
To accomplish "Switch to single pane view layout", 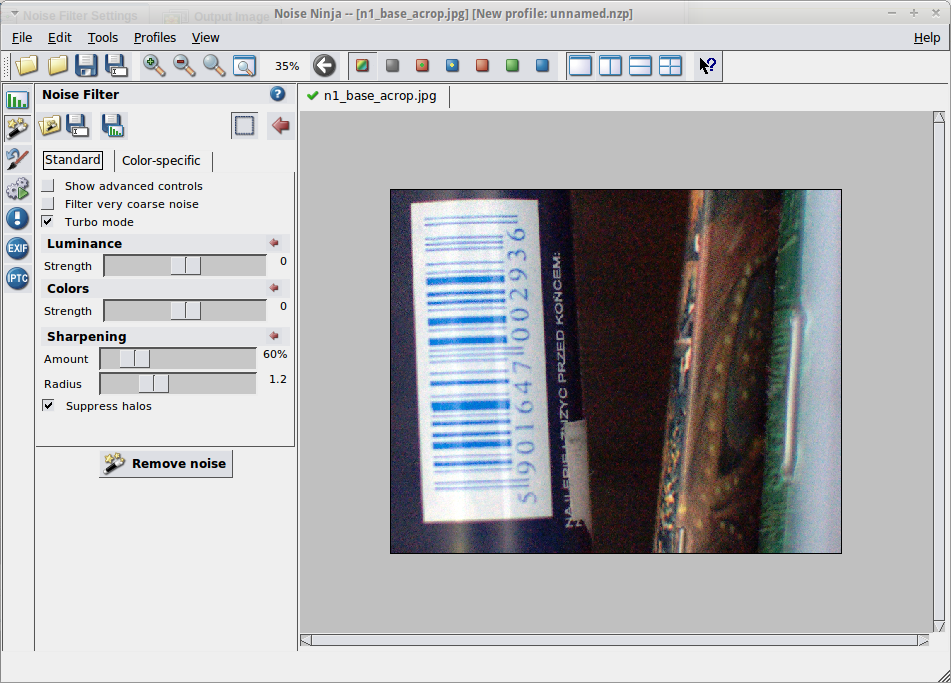I will click(580, 66).
